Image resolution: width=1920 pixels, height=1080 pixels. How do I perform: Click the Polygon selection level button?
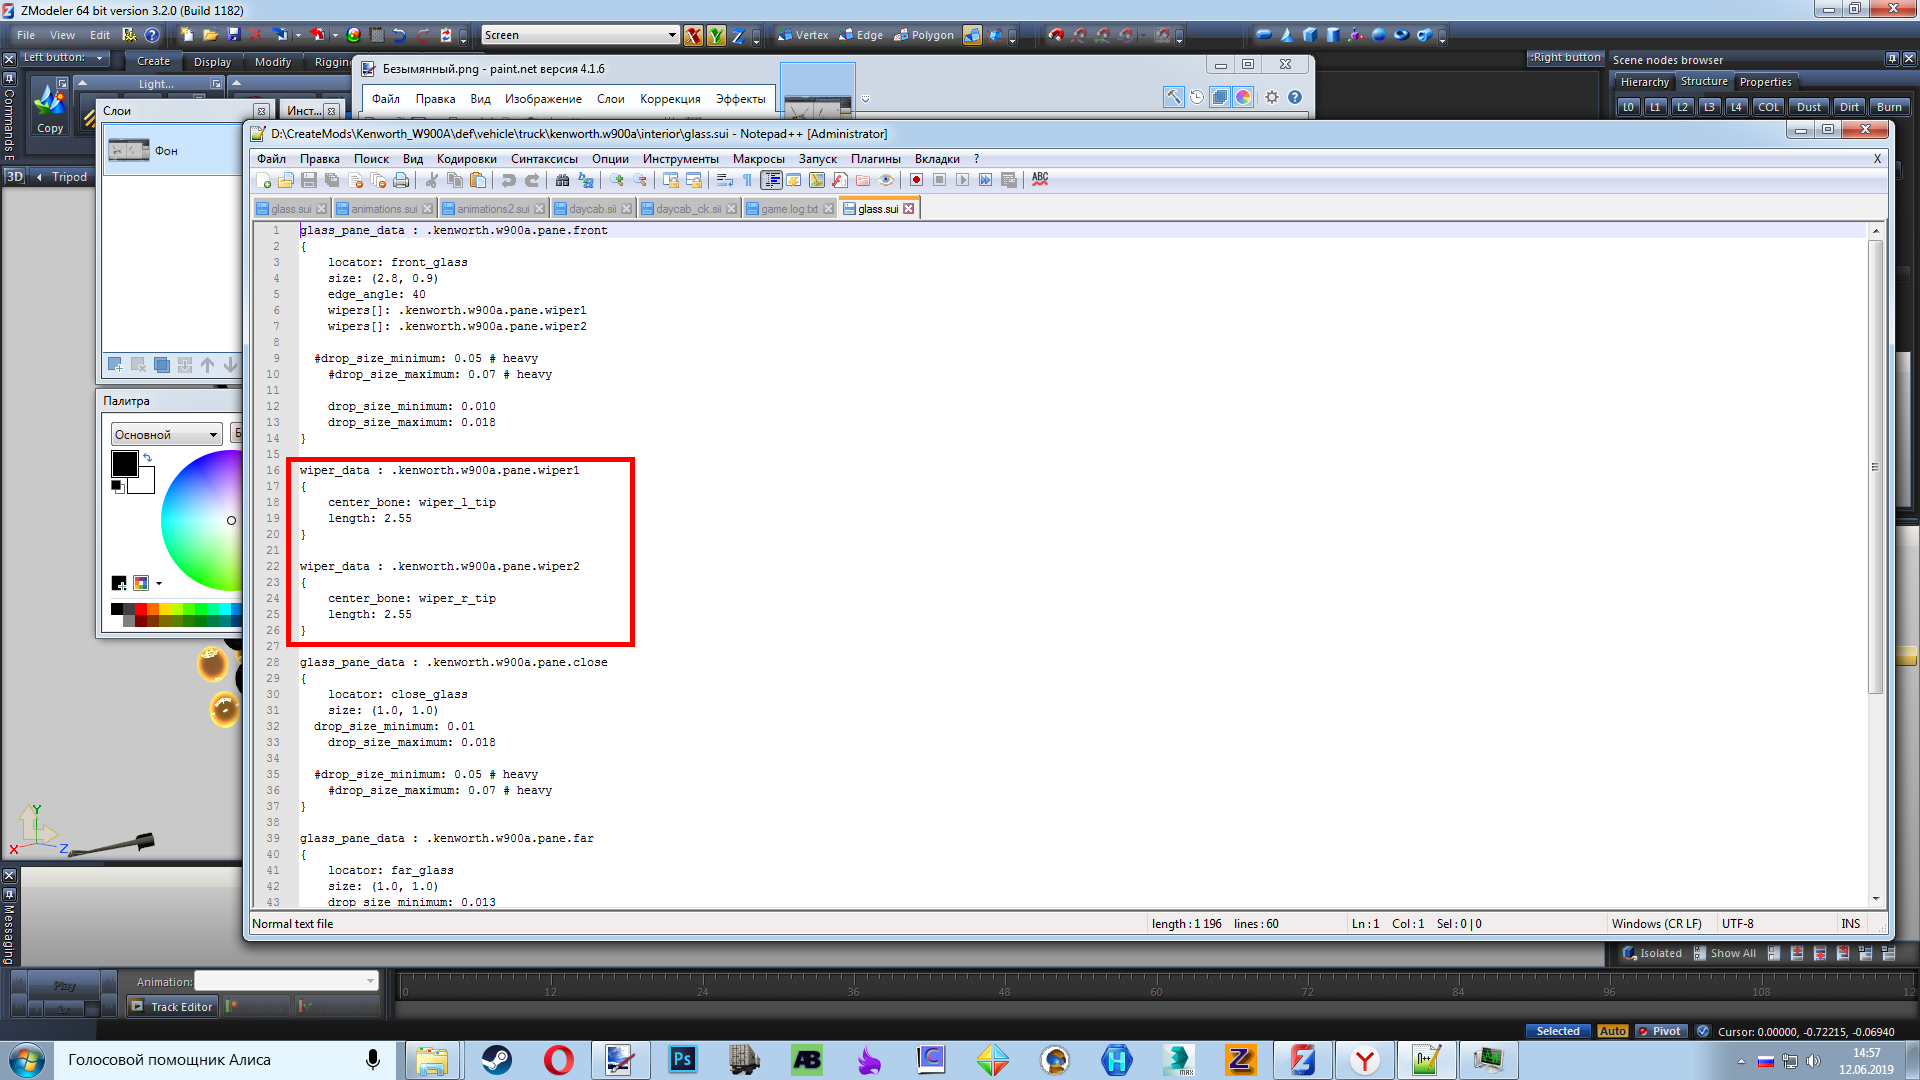(x=923, y=35)
